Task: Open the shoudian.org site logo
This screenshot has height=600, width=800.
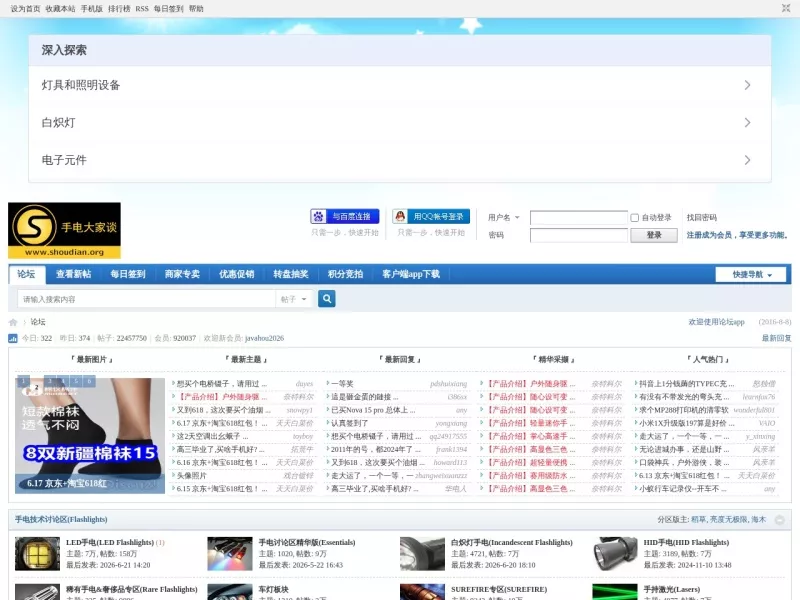Action: pos(64,231)
